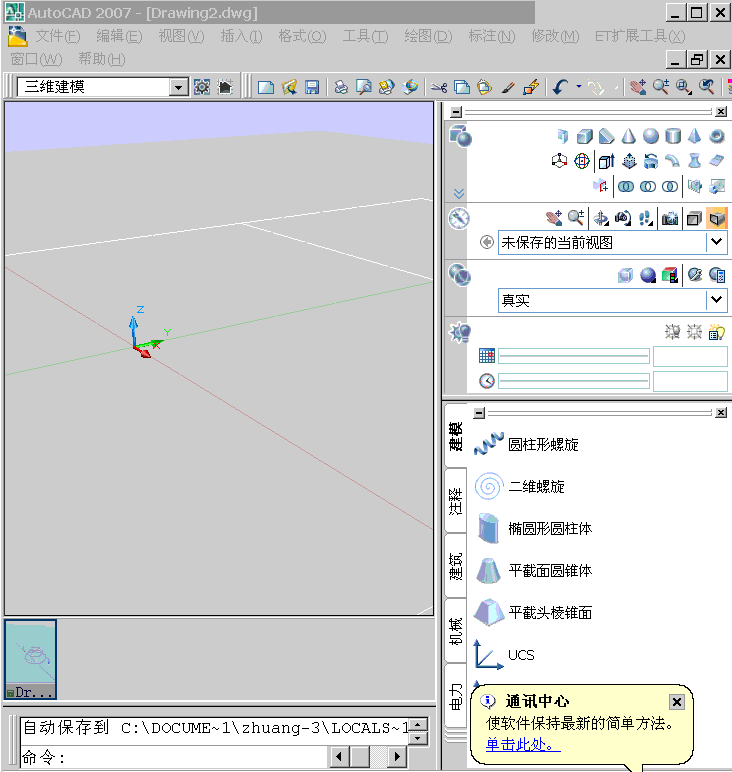Toggle the 3D Navigate compass panel icon

pos(459,219)
